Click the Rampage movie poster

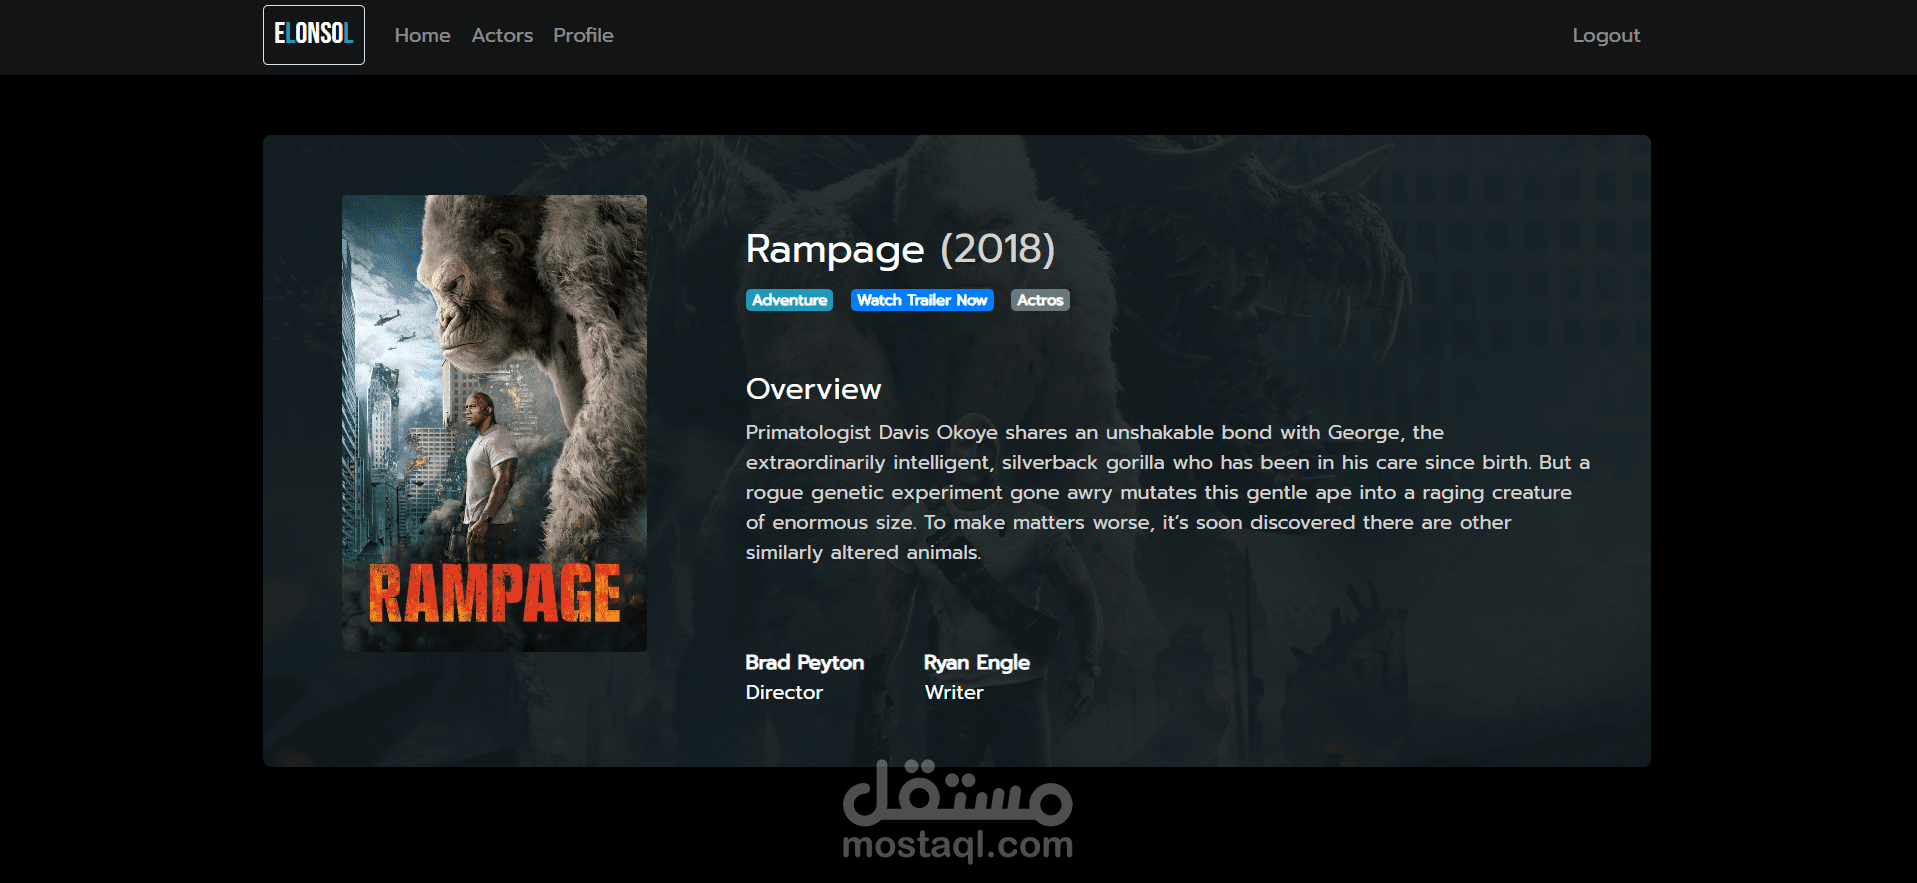click(494, 423)
